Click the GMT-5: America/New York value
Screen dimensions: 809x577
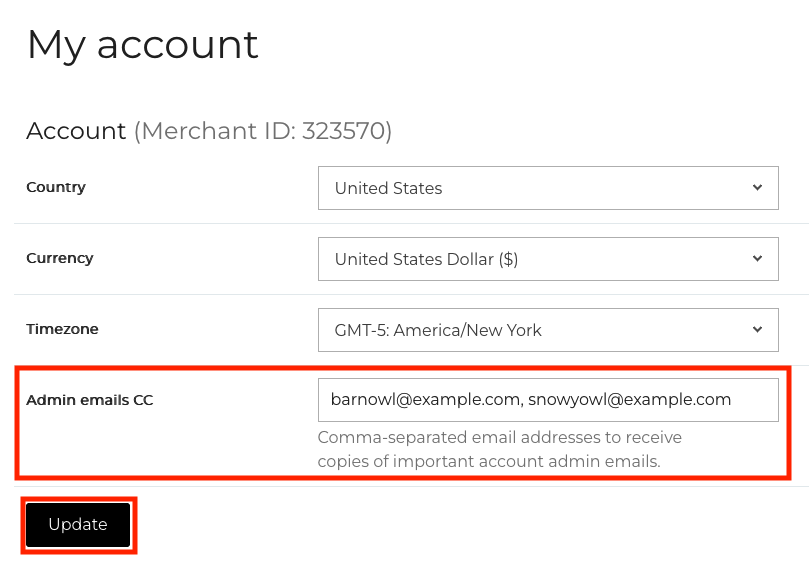[438, 330]
